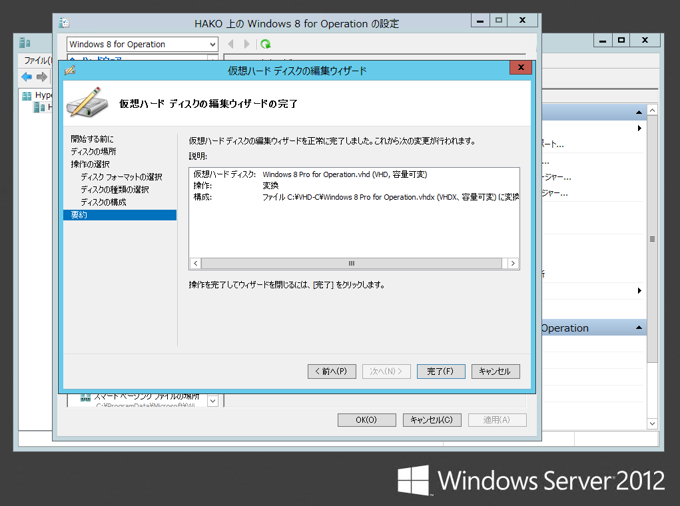This screenshot has height=506, width=680.
Task: Select the highlighted 要約 wizard step
Action: (x=120, y=215)
